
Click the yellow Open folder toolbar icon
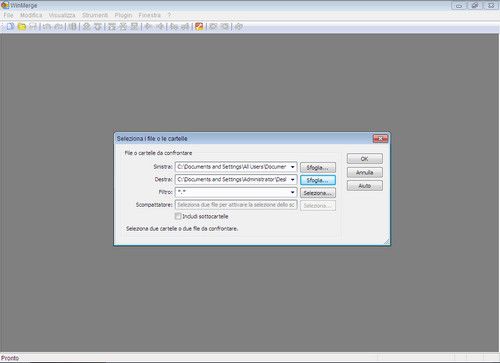22,26
